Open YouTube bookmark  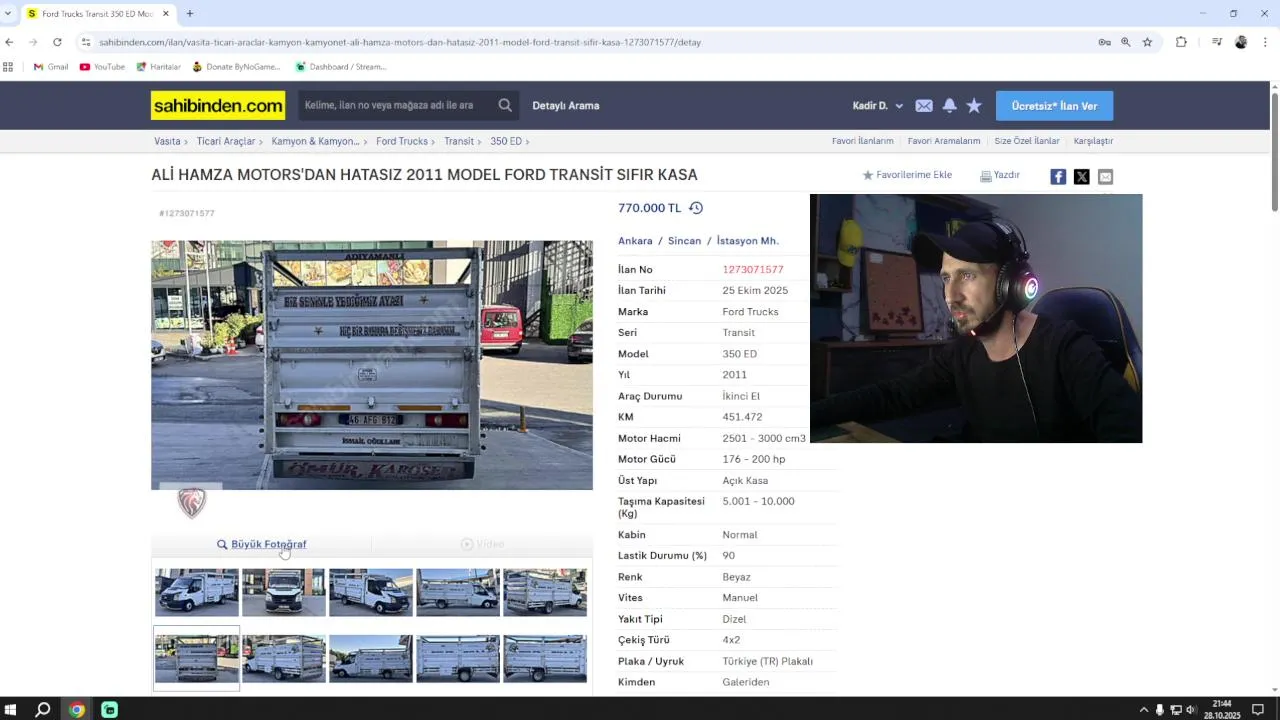tap(102, 67)
